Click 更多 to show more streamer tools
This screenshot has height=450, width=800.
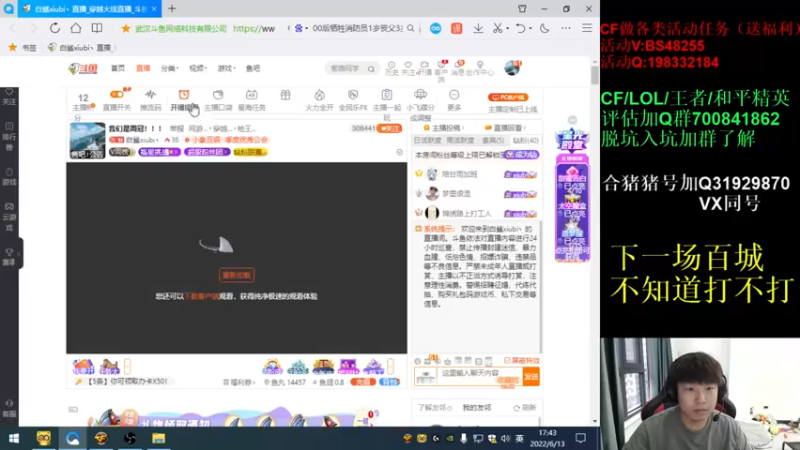point(454,100)
